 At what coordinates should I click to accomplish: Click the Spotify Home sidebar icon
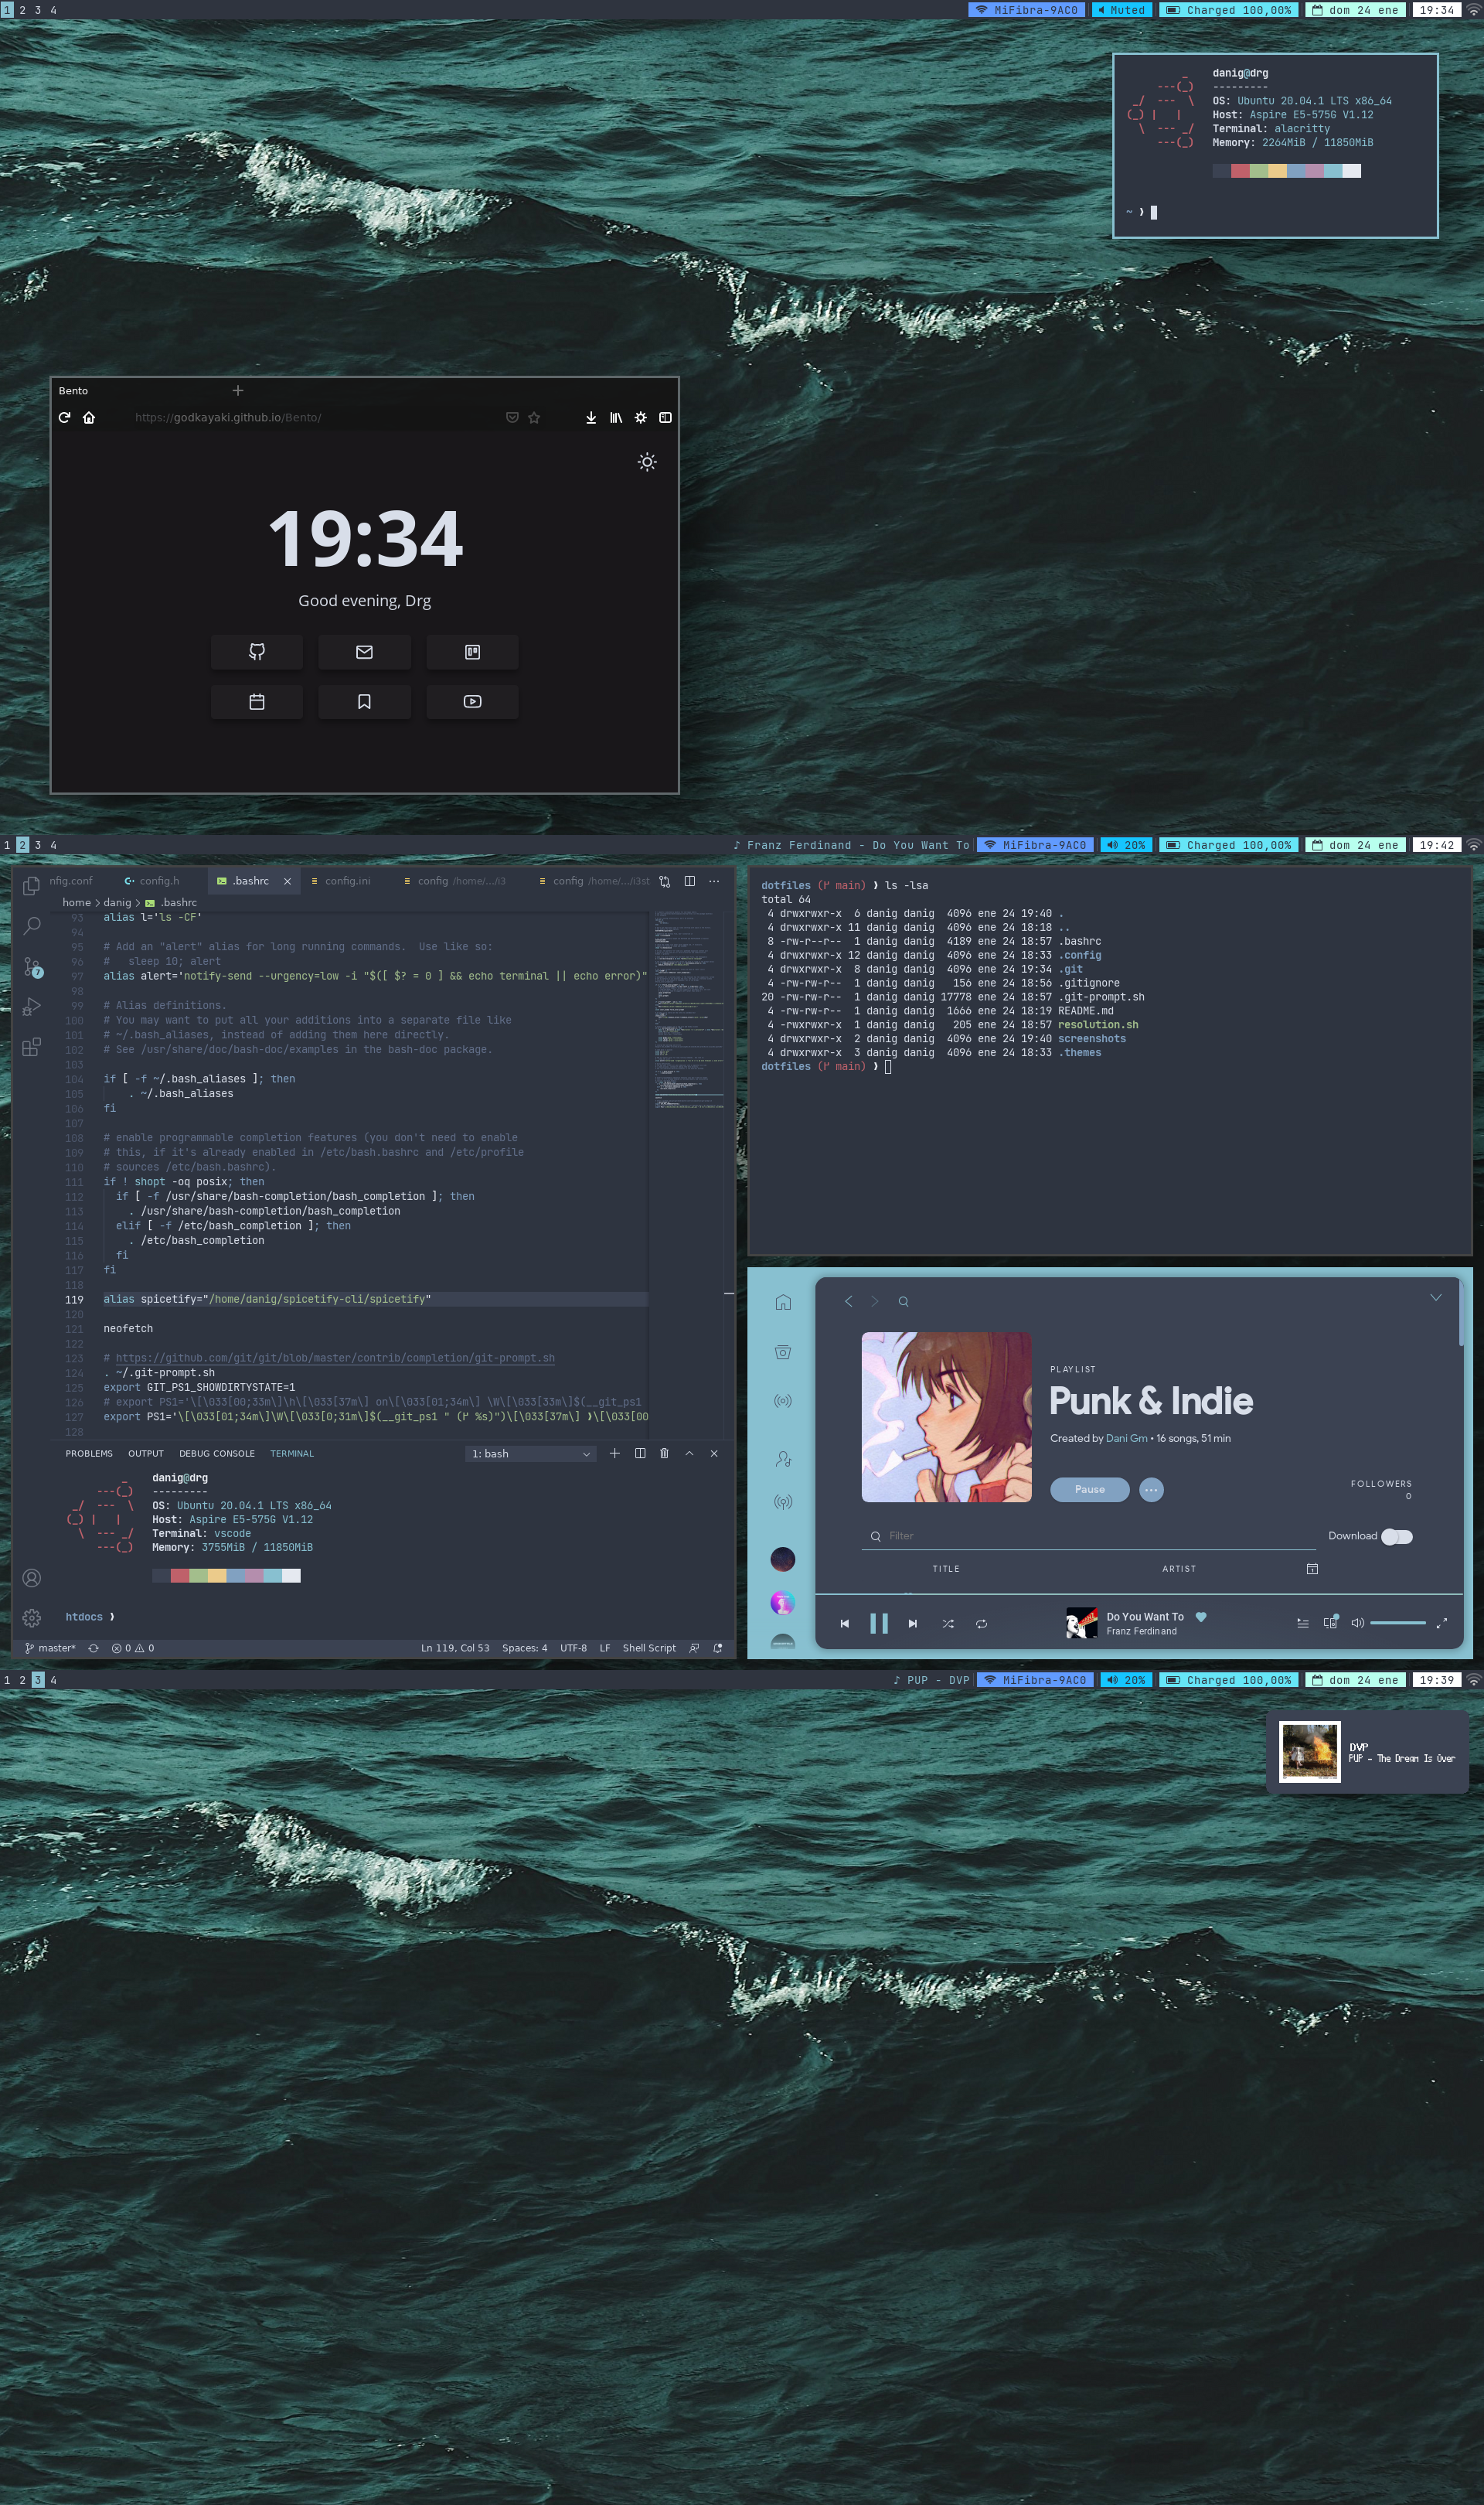tap(783, 1302)
